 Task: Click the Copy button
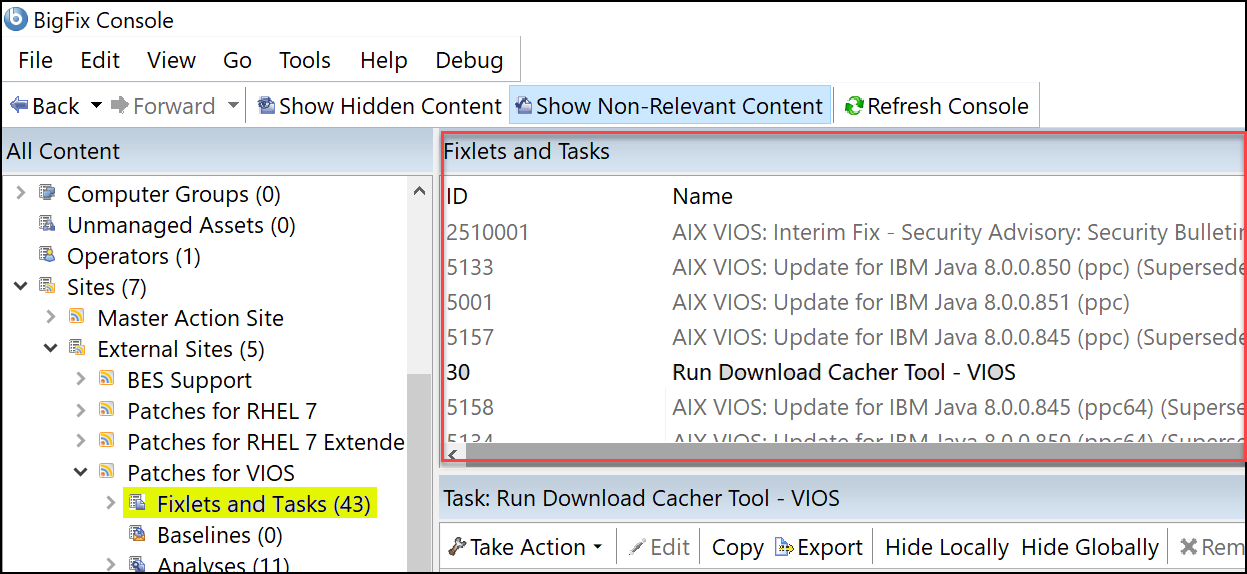click(x=737, y=547)
